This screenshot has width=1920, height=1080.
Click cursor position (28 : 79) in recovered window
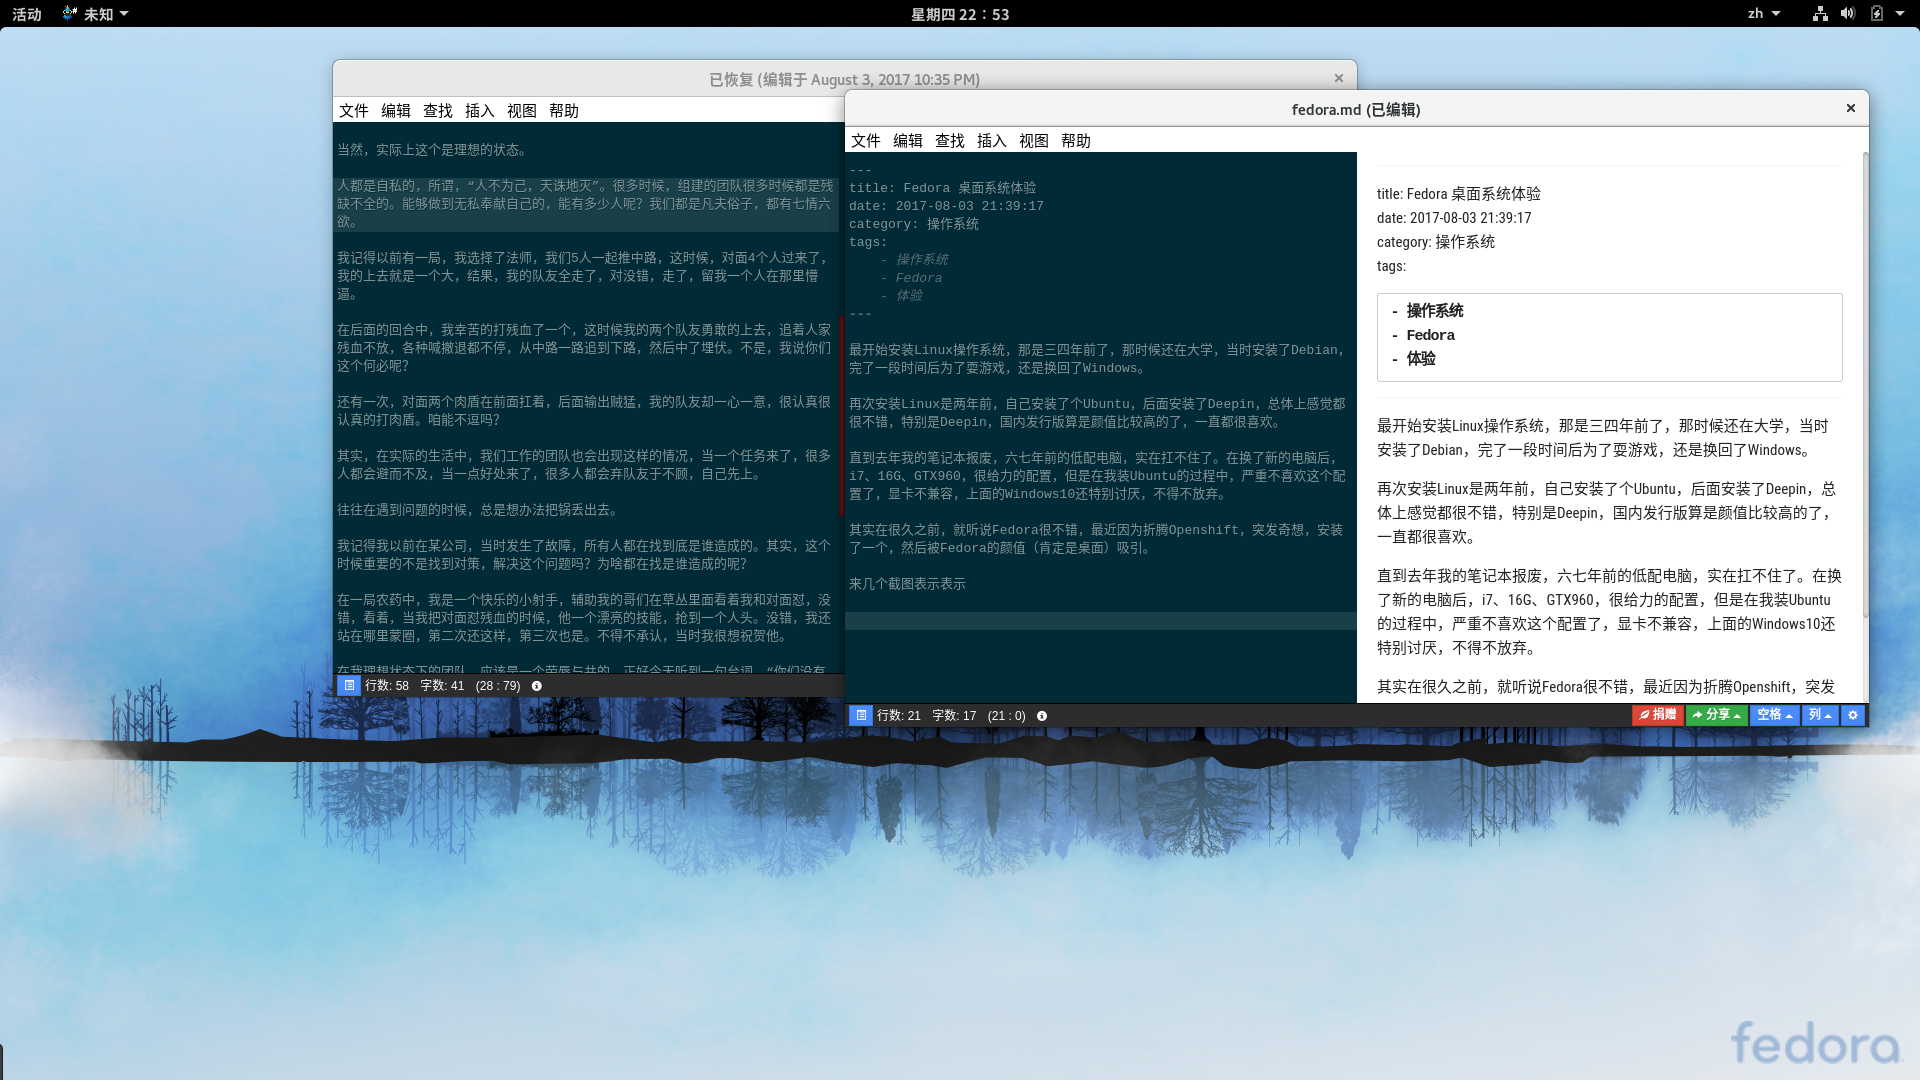tap(498, 686)
